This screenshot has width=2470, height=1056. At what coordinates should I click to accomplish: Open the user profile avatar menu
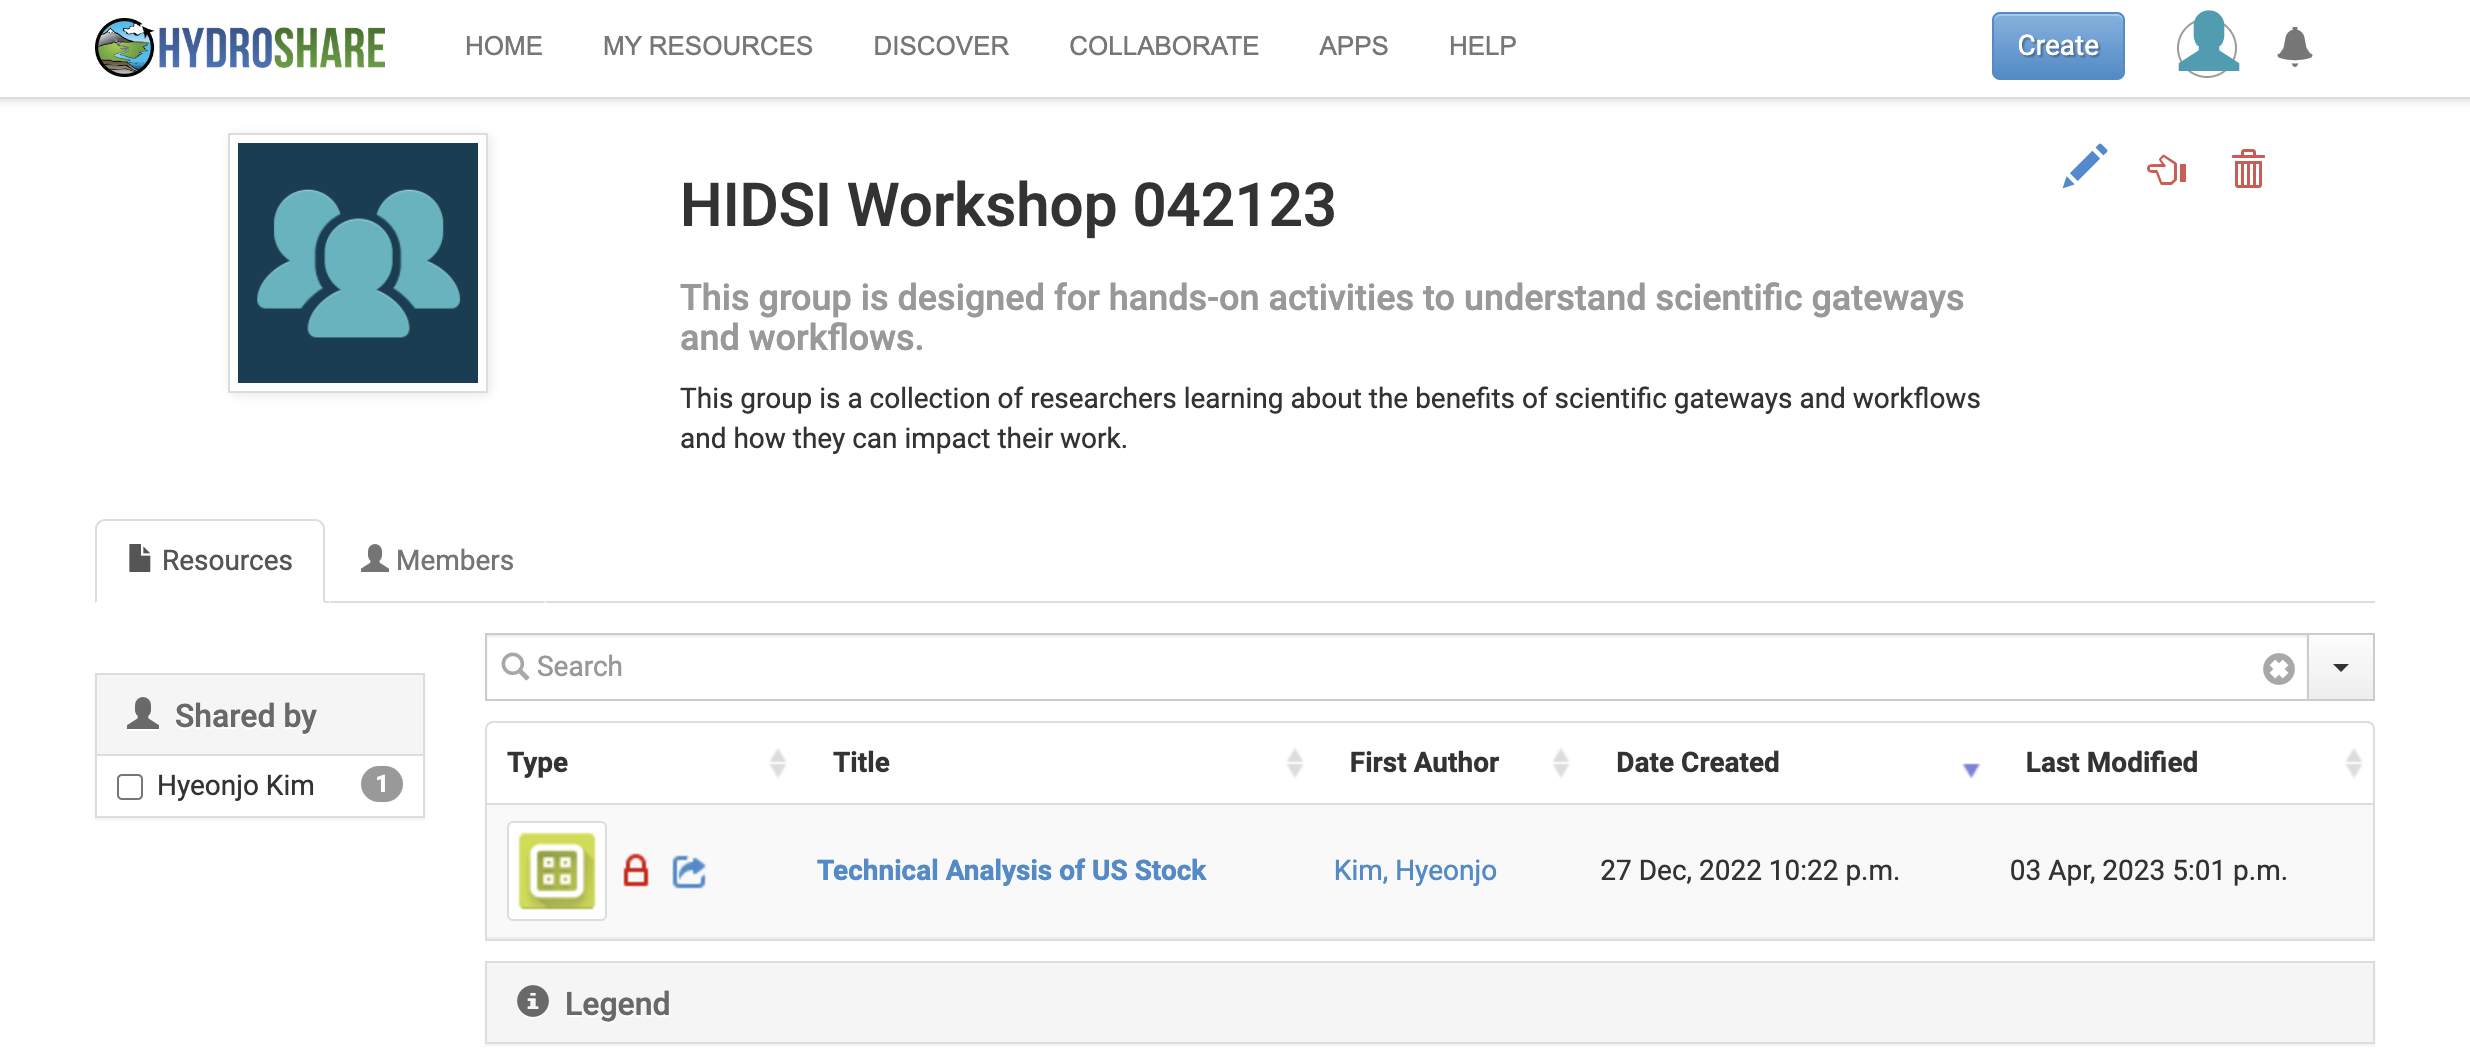2207,44
